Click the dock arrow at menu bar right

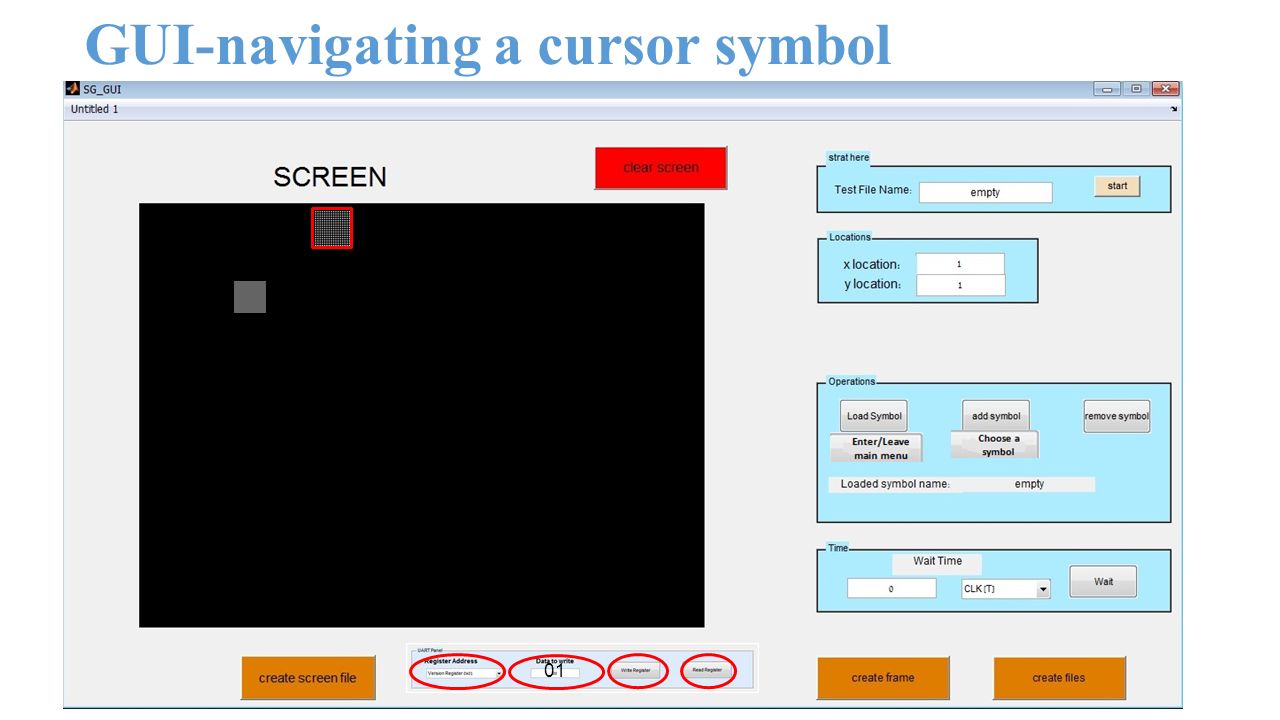(1173, 109)
